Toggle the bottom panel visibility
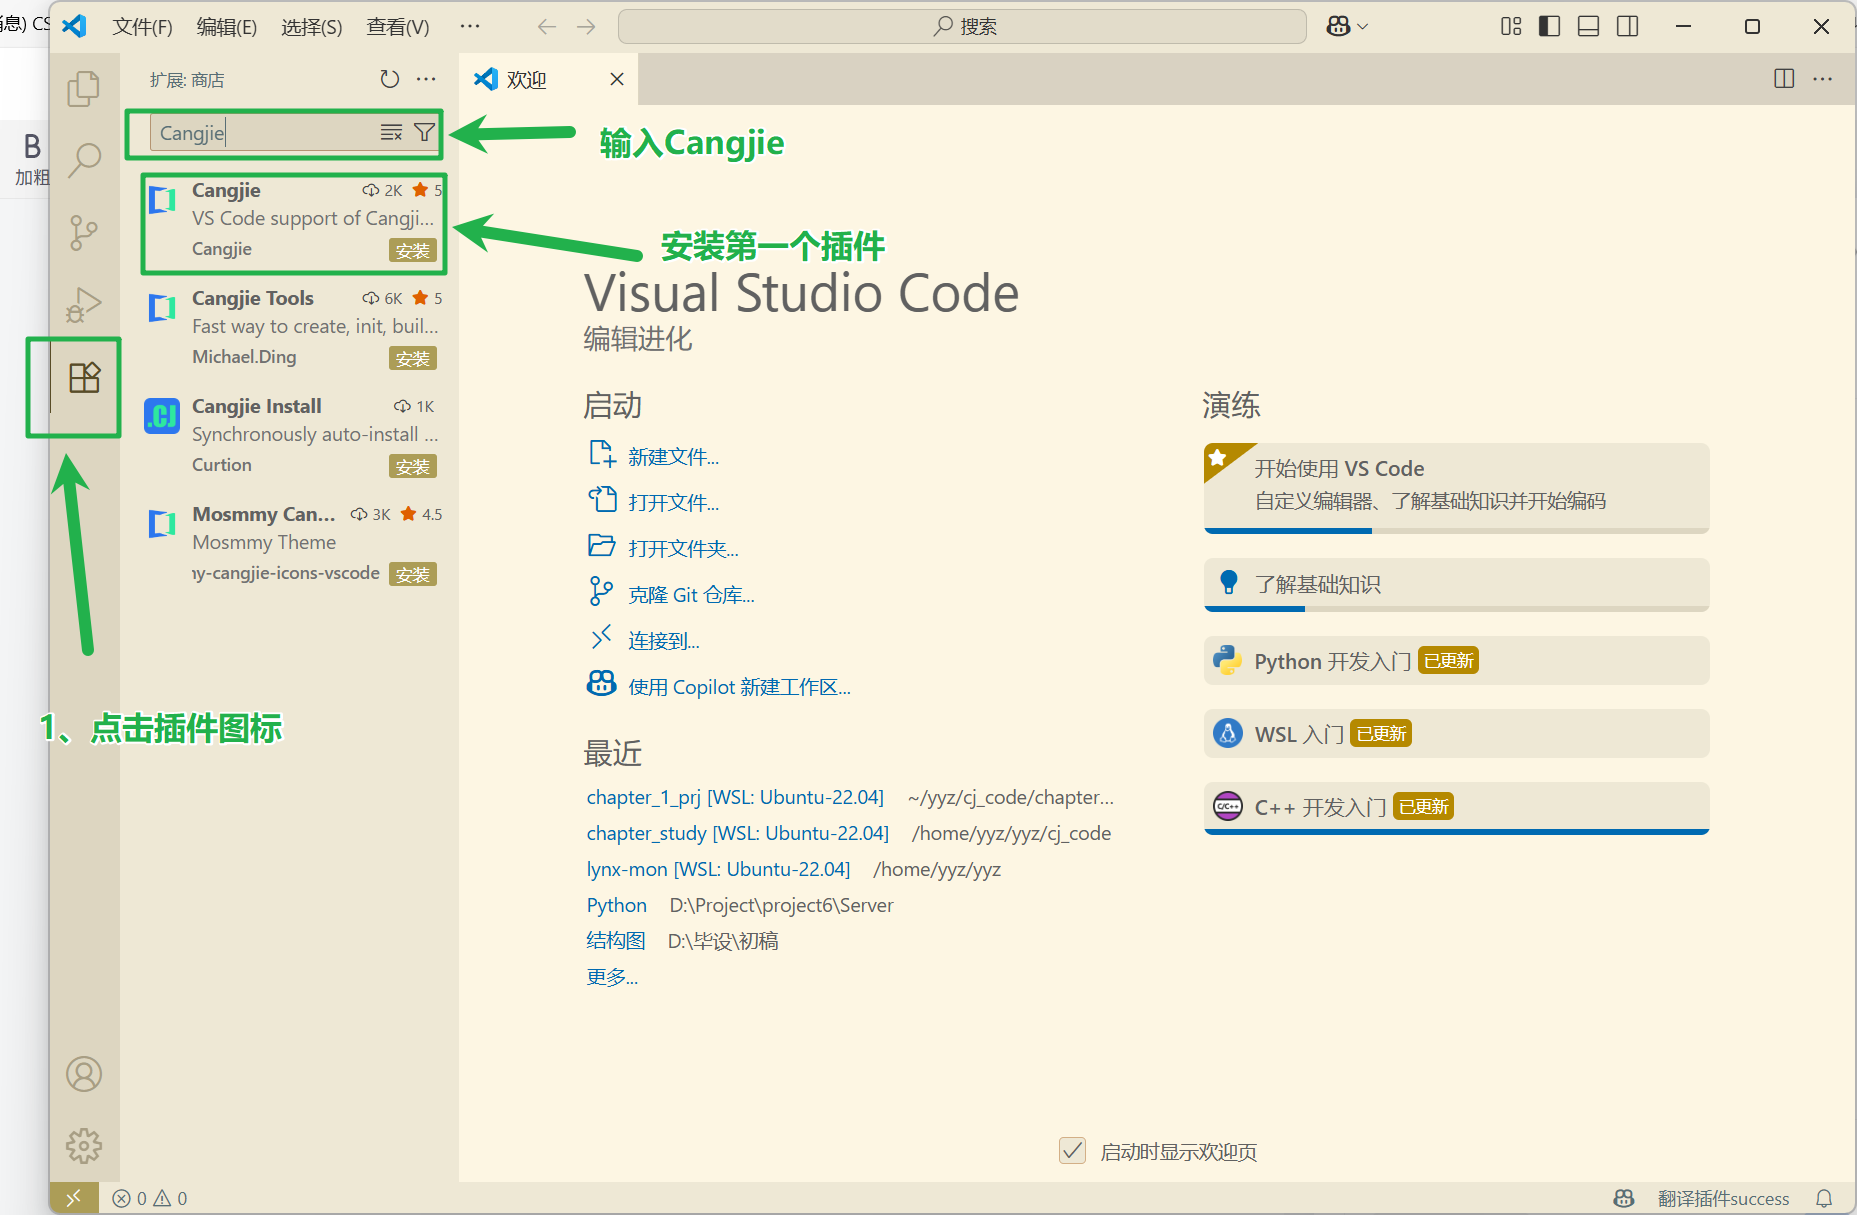This screenshot has height=1215, width=1857. click(1588, 27)
